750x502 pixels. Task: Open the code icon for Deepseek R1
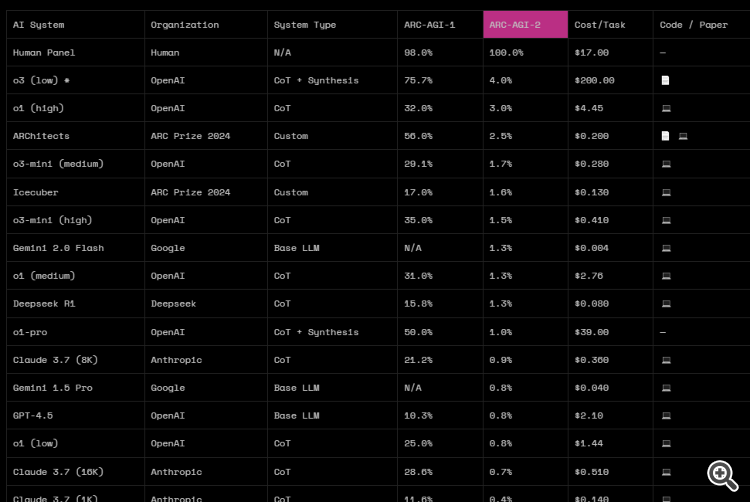[x=666, y=304]
